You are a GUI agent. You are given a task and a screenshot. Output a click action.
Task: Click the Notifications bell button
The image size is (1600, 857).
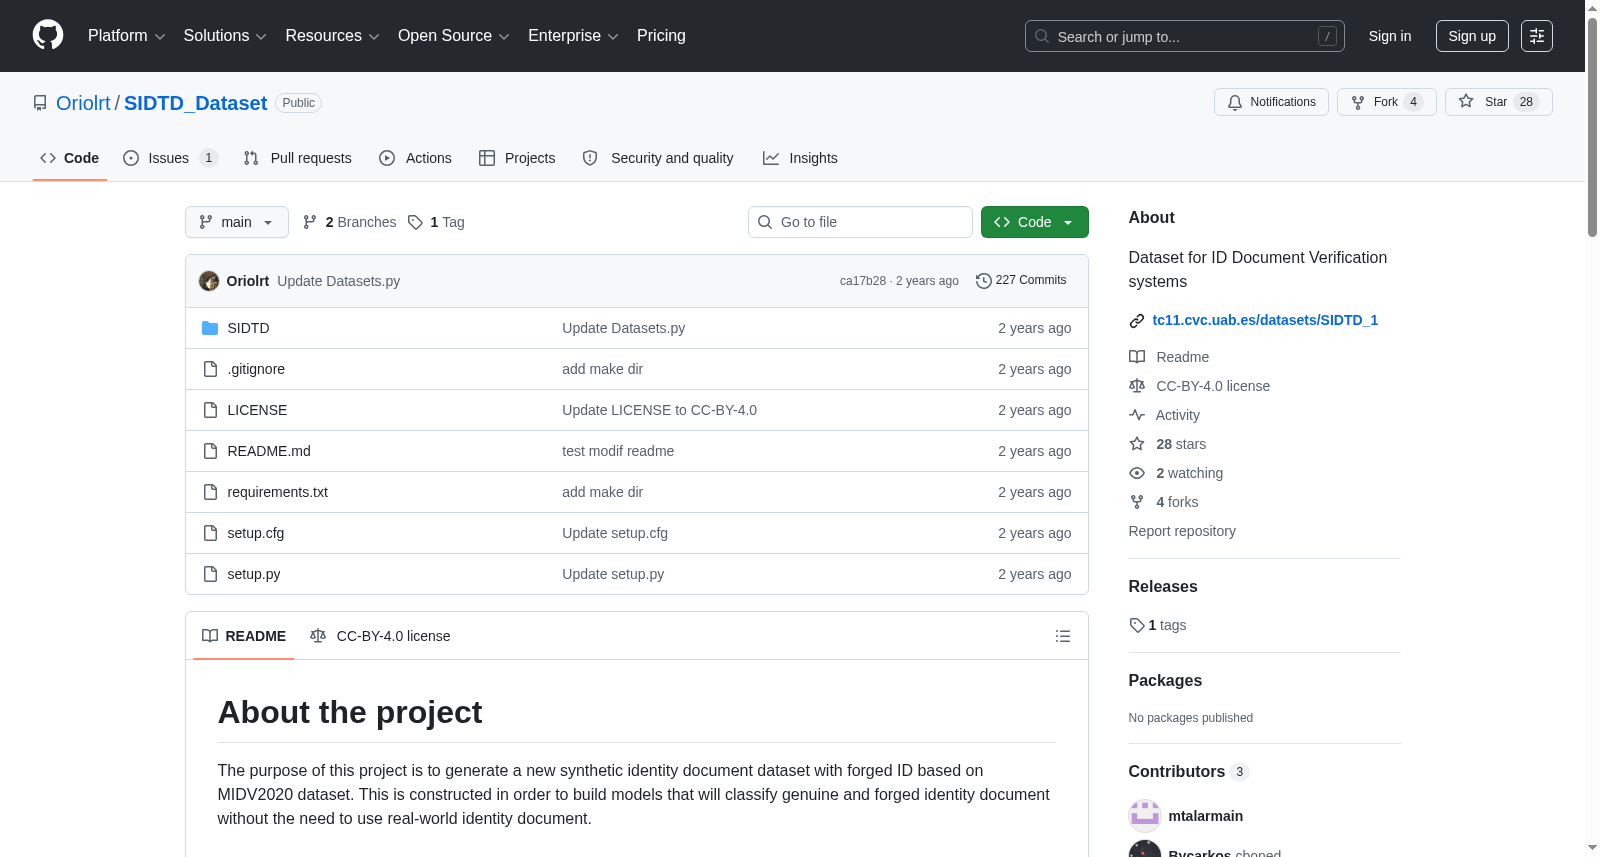[1271, 102]
